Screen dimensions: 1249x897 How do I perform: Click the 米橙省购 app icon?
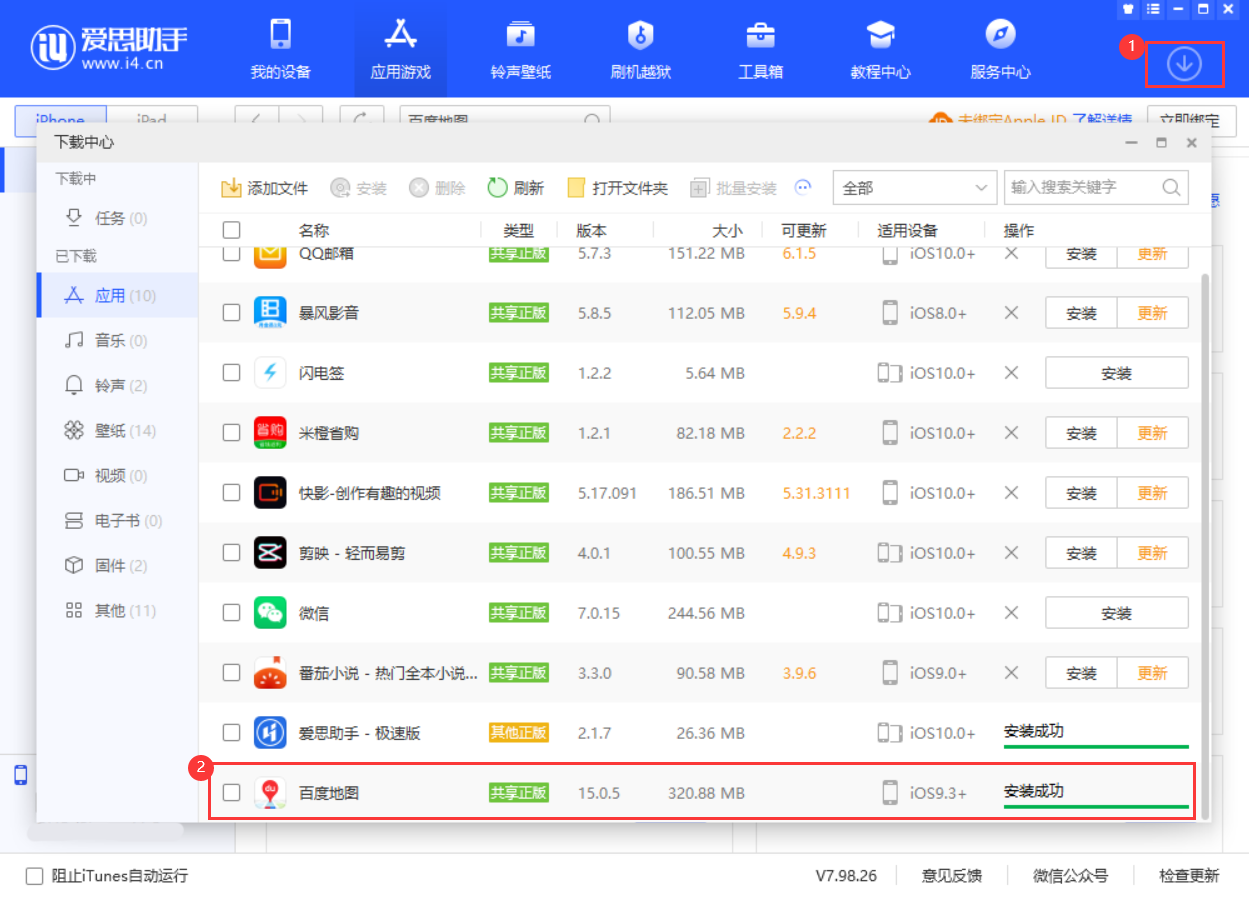pyautogui.click(x=270, y=433)
